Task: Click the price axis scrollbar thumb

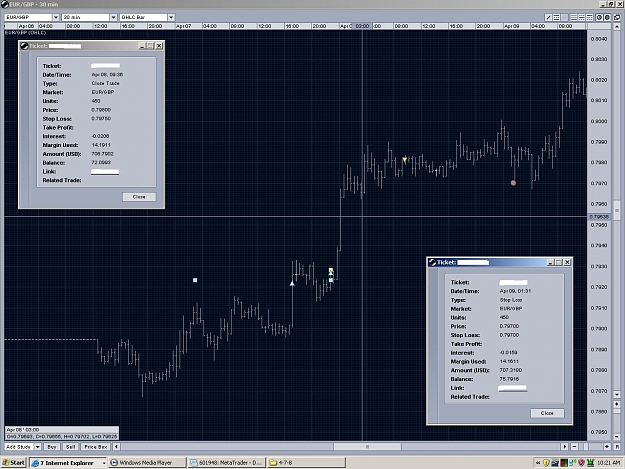Action: tap(617, 210)
